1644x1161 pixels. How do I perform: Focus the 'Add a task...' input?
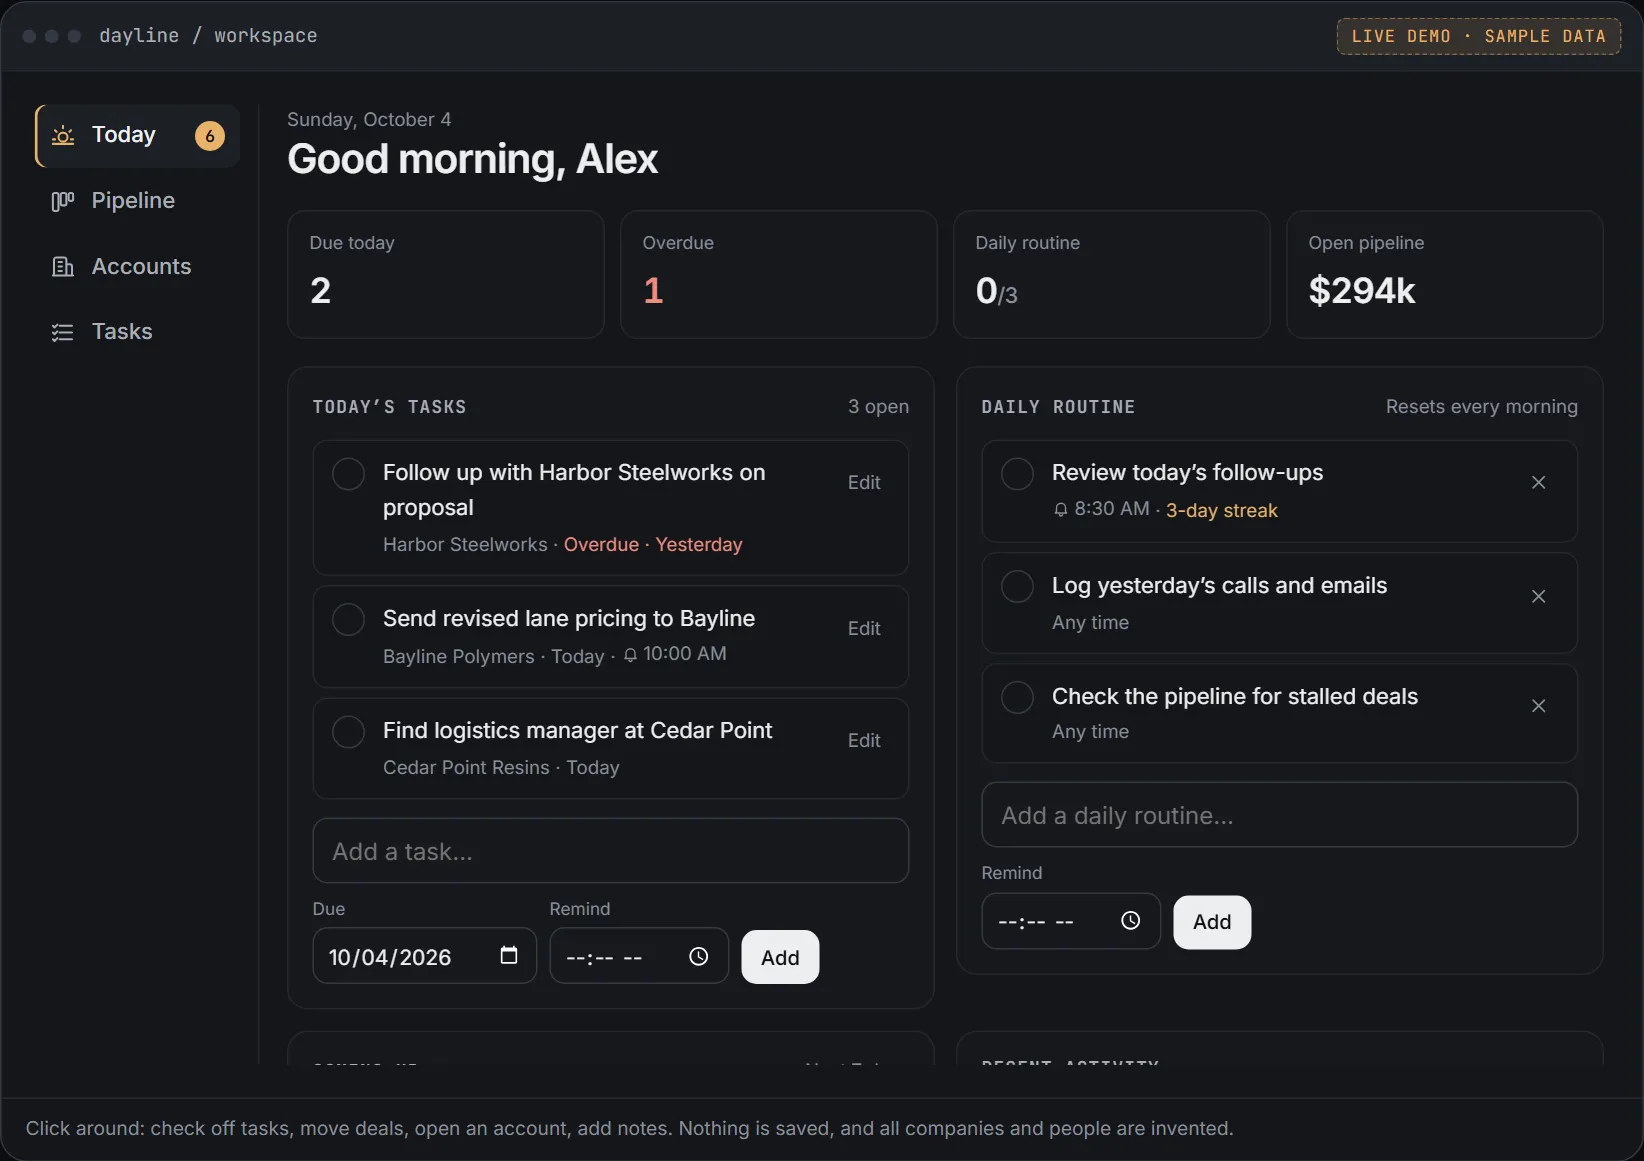coord(611,851)
